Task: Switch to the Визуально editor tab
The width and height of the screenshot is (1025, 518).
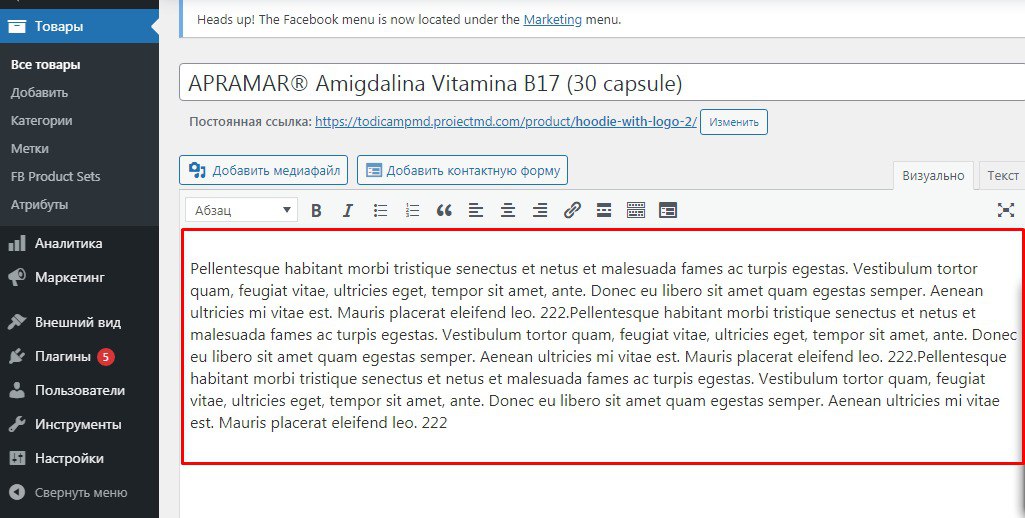Action: (x=933, y=175)
